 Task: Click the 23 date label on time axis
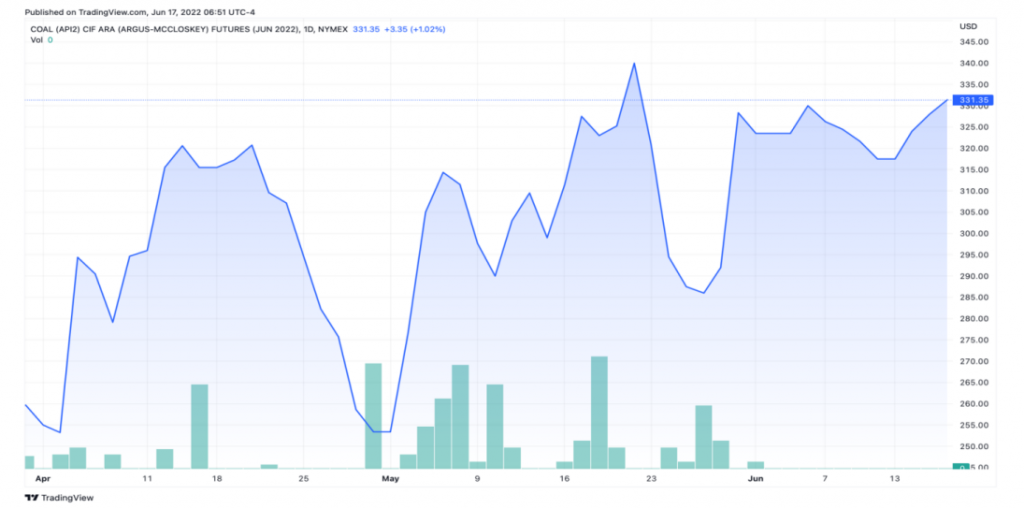pos(651,479)
